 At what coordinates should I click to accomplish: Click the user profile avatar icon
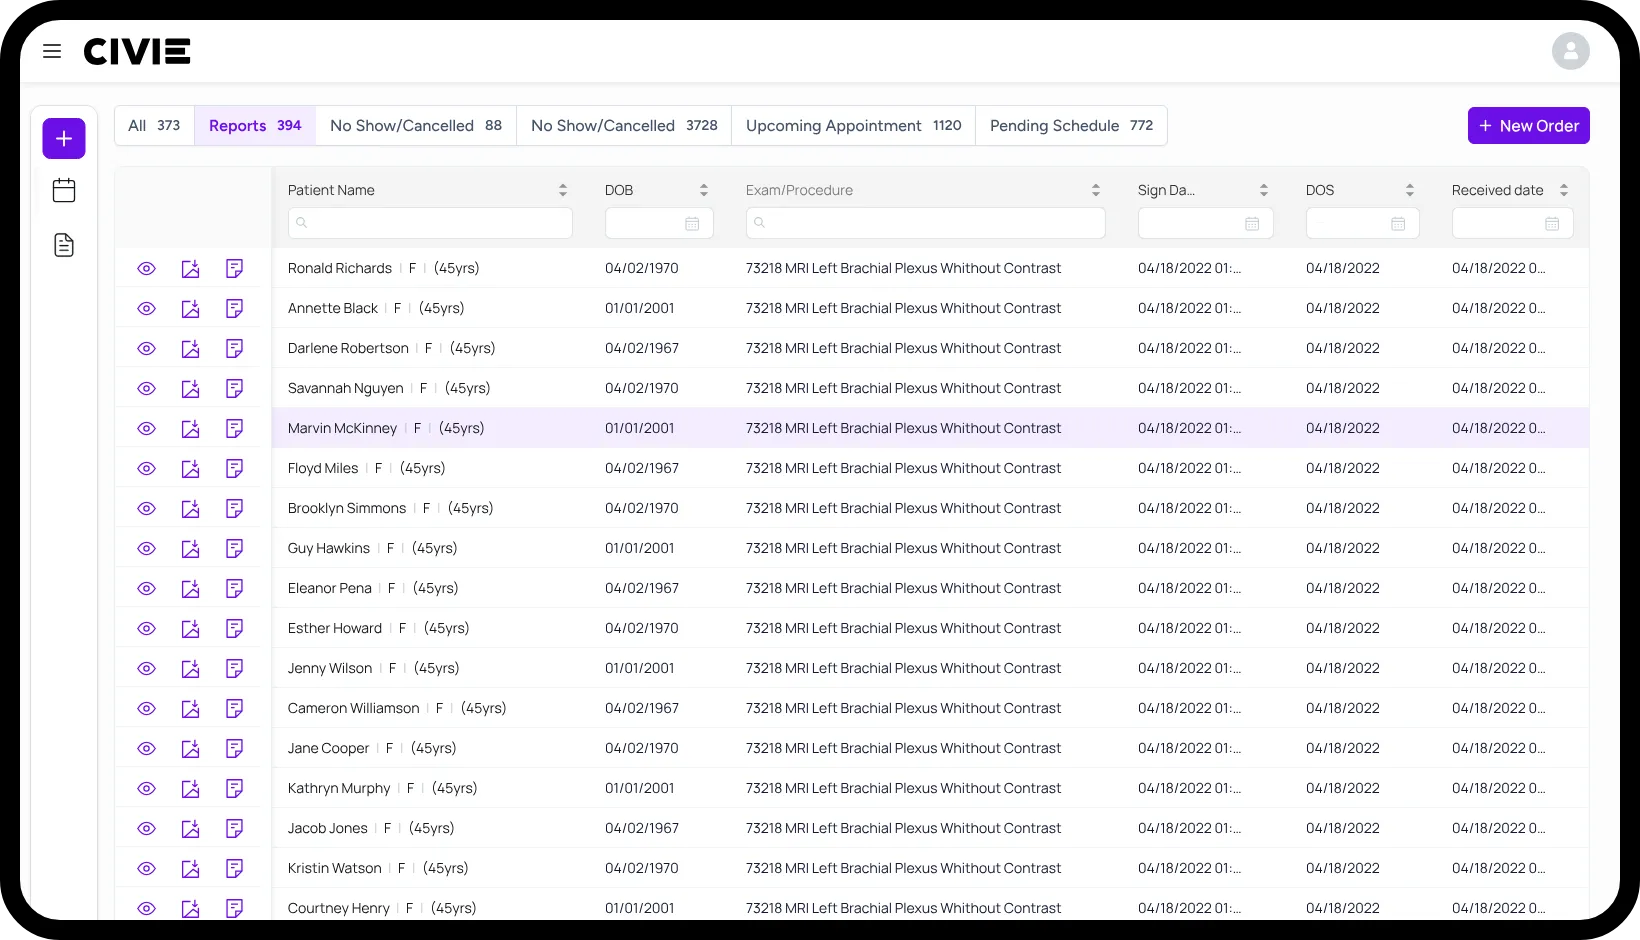pyautogui.click(x=1570, y=51)
